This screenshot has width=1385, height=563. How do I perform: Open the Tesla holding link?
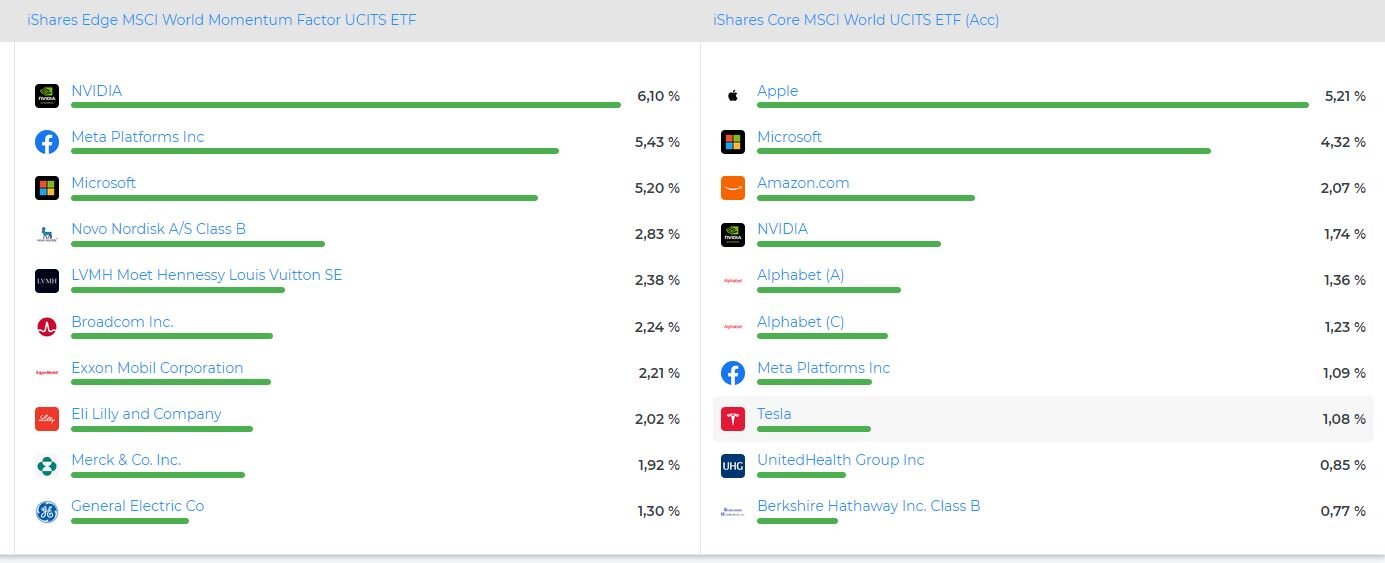click(774, 414)
